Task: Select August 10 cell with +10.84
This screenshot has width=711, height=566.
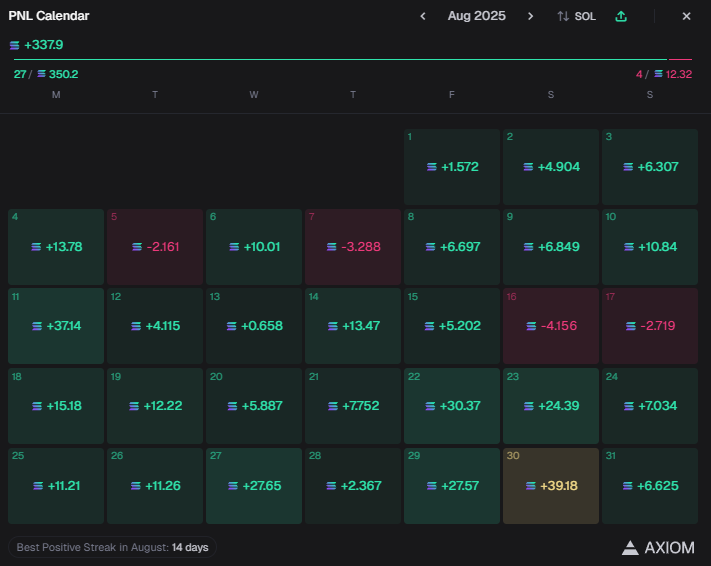Action: [650, 247]
